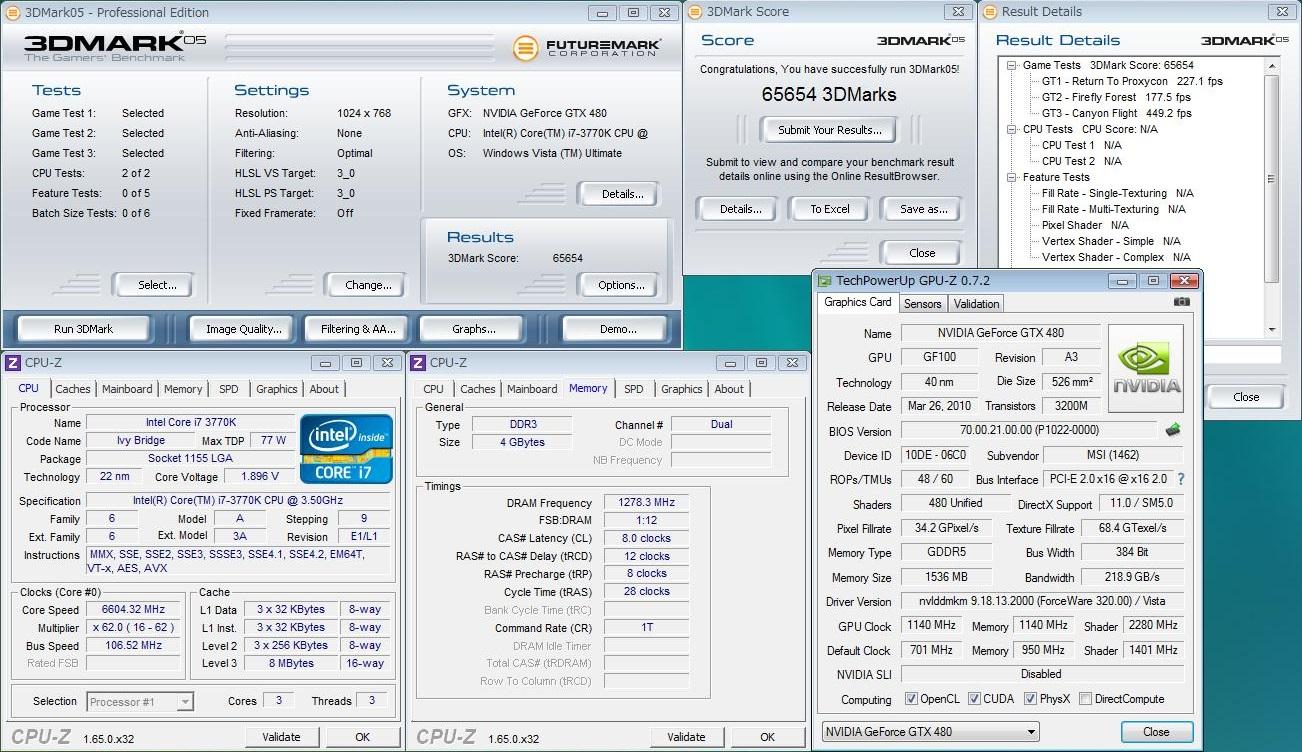Click Result Details scrollbar down arrow
The height and width of the screenshot is (752, 1302).
pyautogui.click(x=1272, y=330)
